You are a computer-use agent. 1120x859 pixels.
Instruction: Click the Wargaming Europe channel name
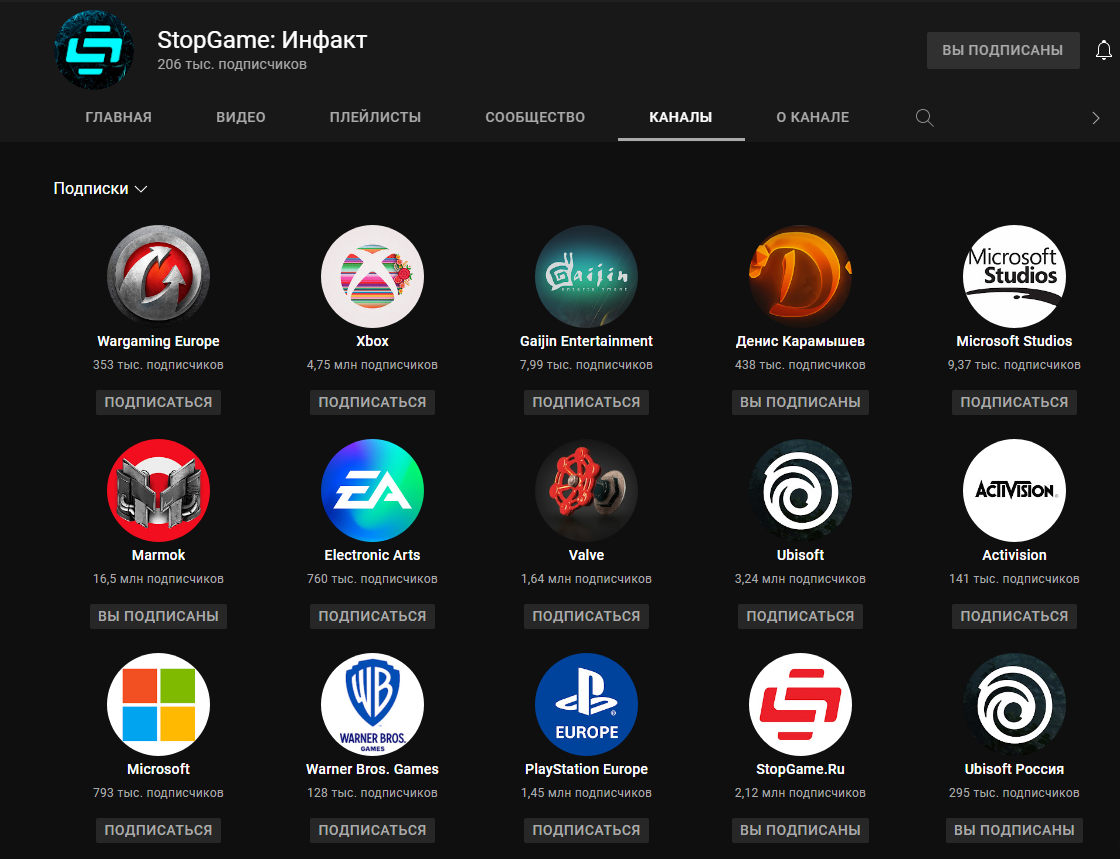158,341
